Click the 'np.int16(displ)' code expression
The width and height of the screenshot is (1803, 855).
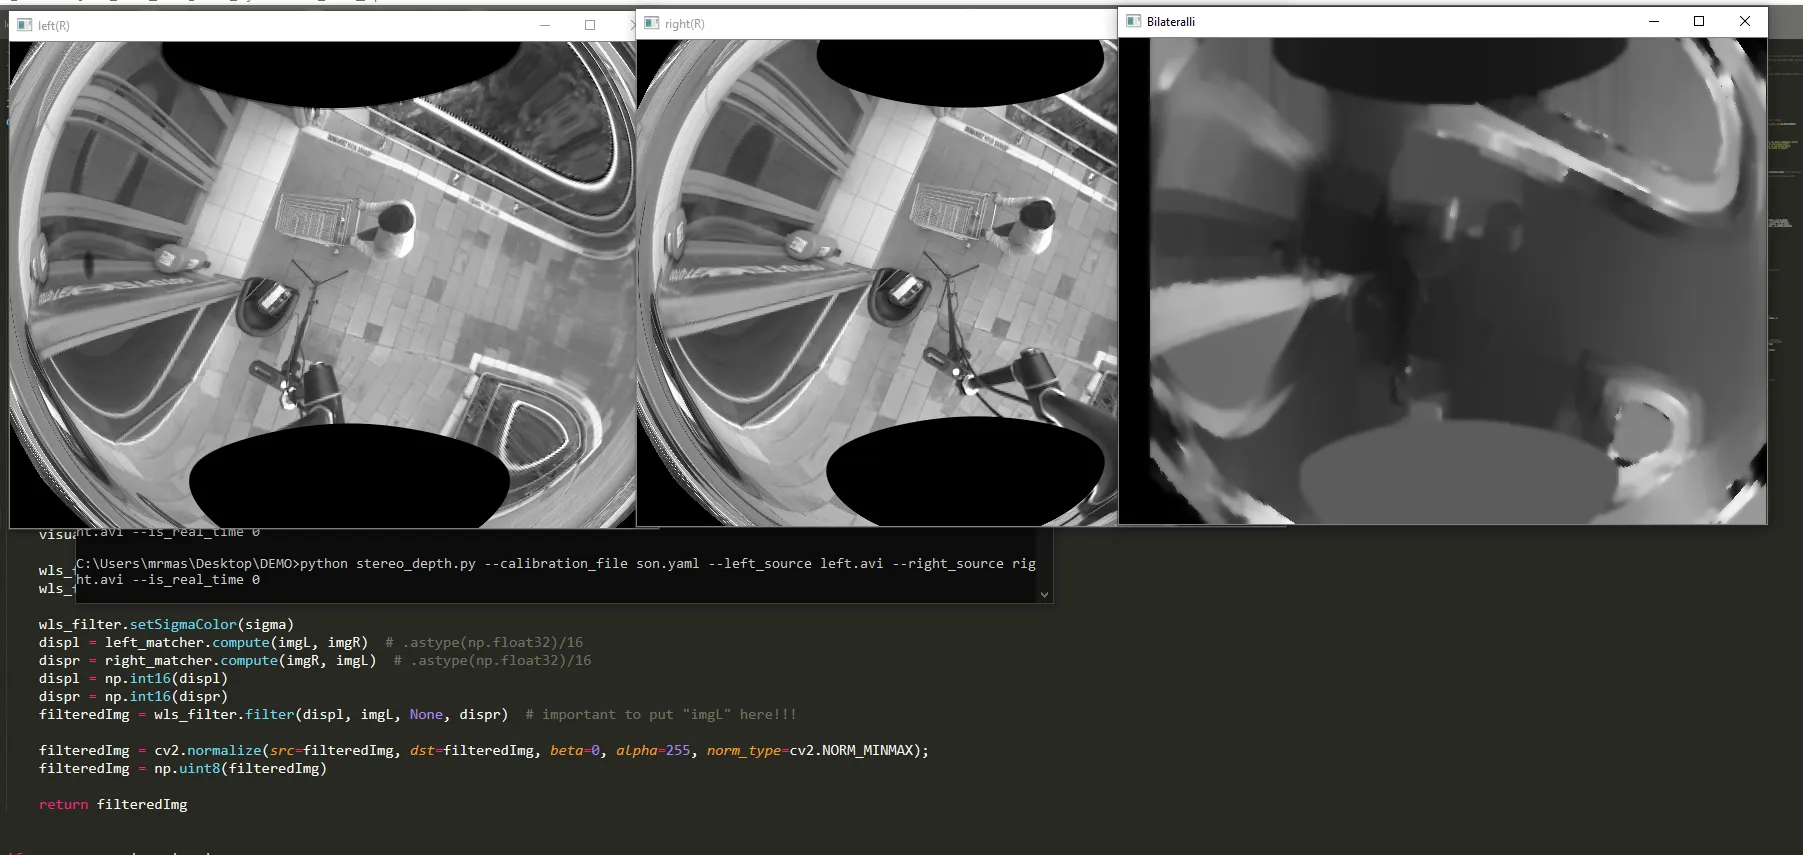tap(166, 679)
